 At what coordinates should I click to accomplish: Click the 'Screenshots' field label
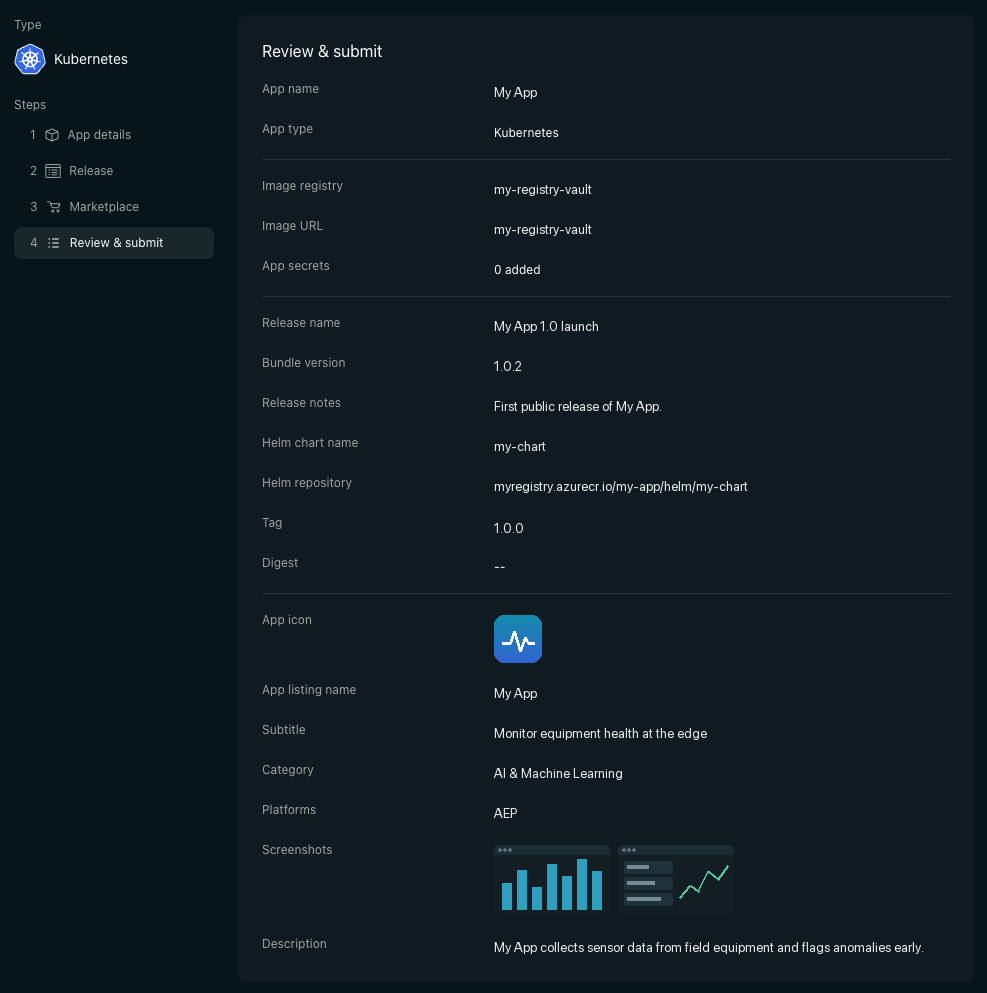[297, 850]
